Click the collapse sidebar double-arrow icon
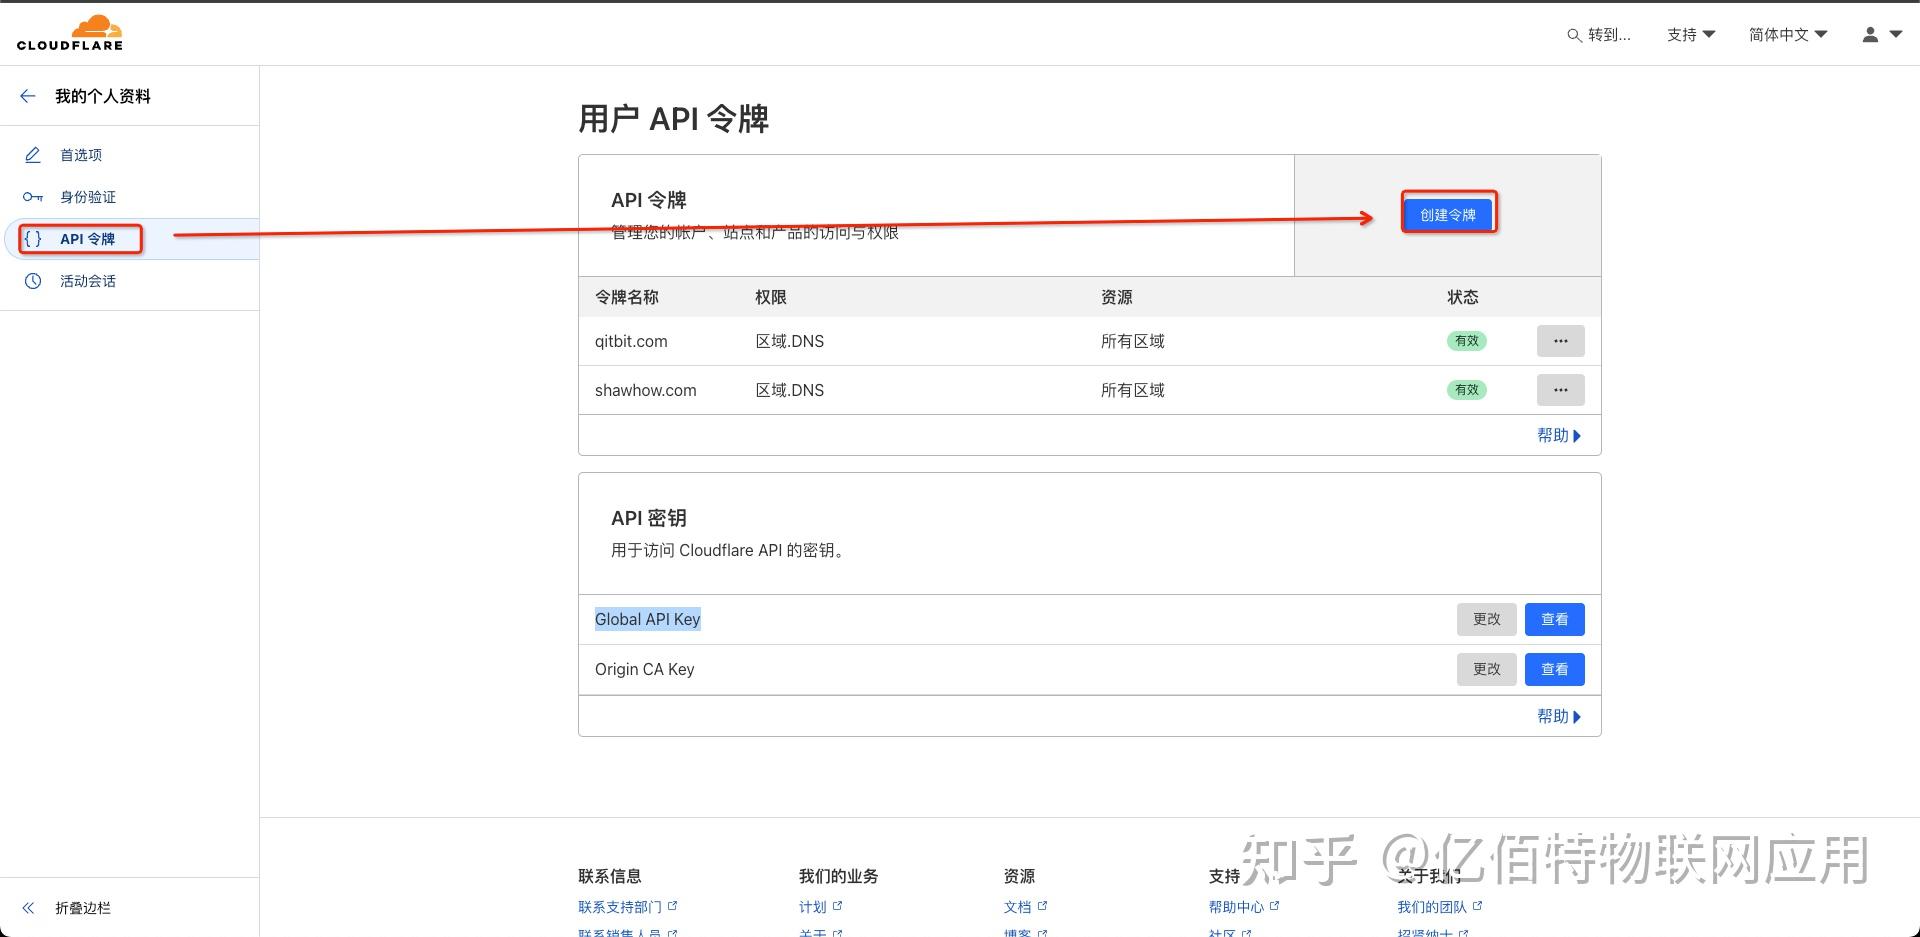The width and height of the screenshot is (1920, 937). [28, 908]
